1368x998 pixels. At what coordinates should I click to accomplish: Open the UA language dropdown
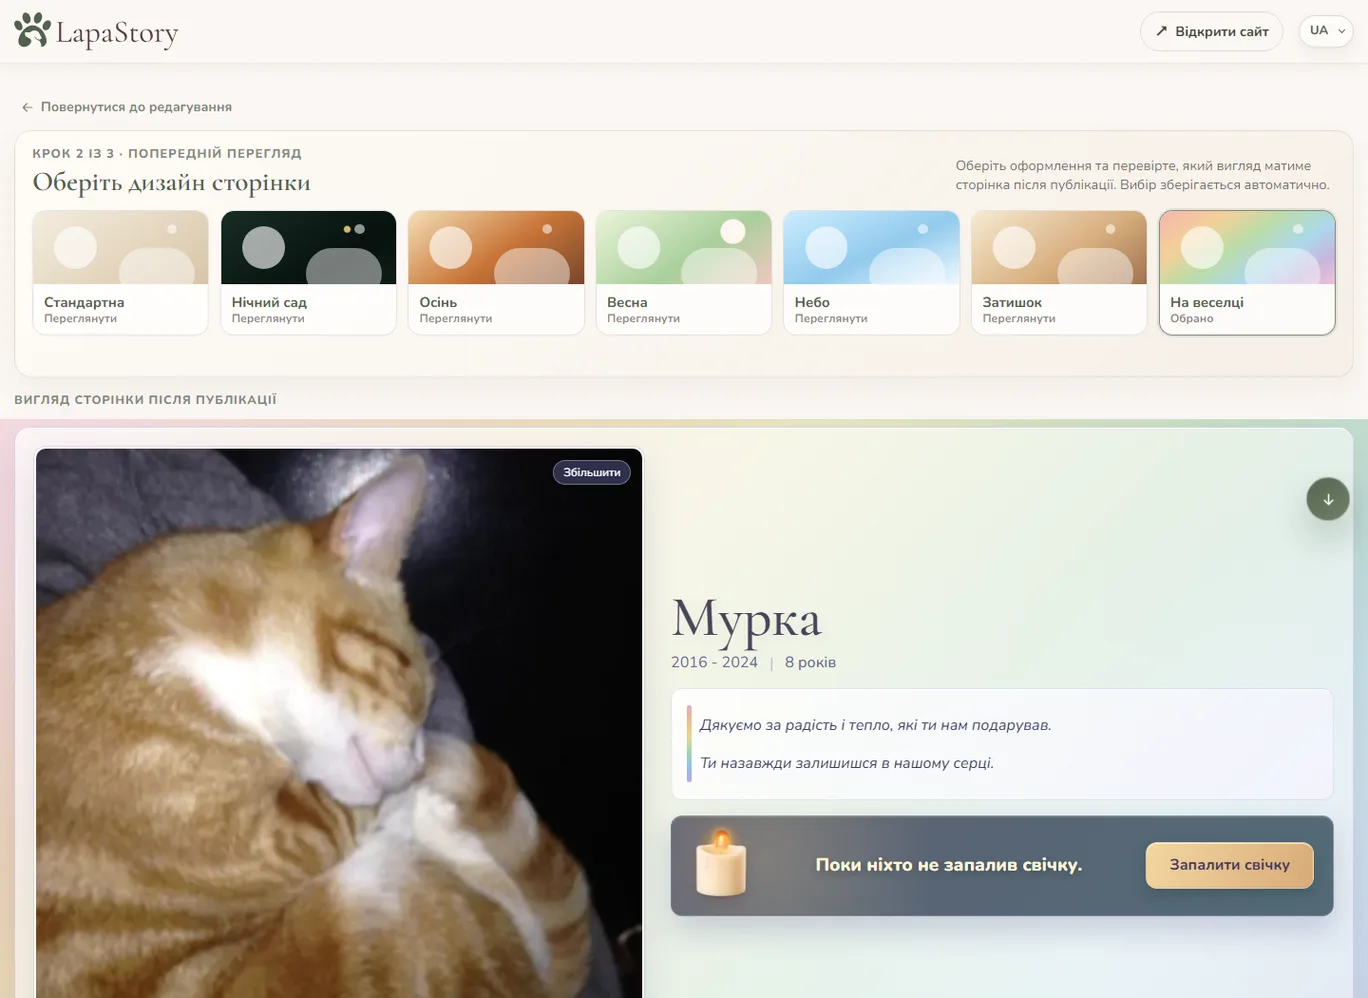pos(1326,31)
